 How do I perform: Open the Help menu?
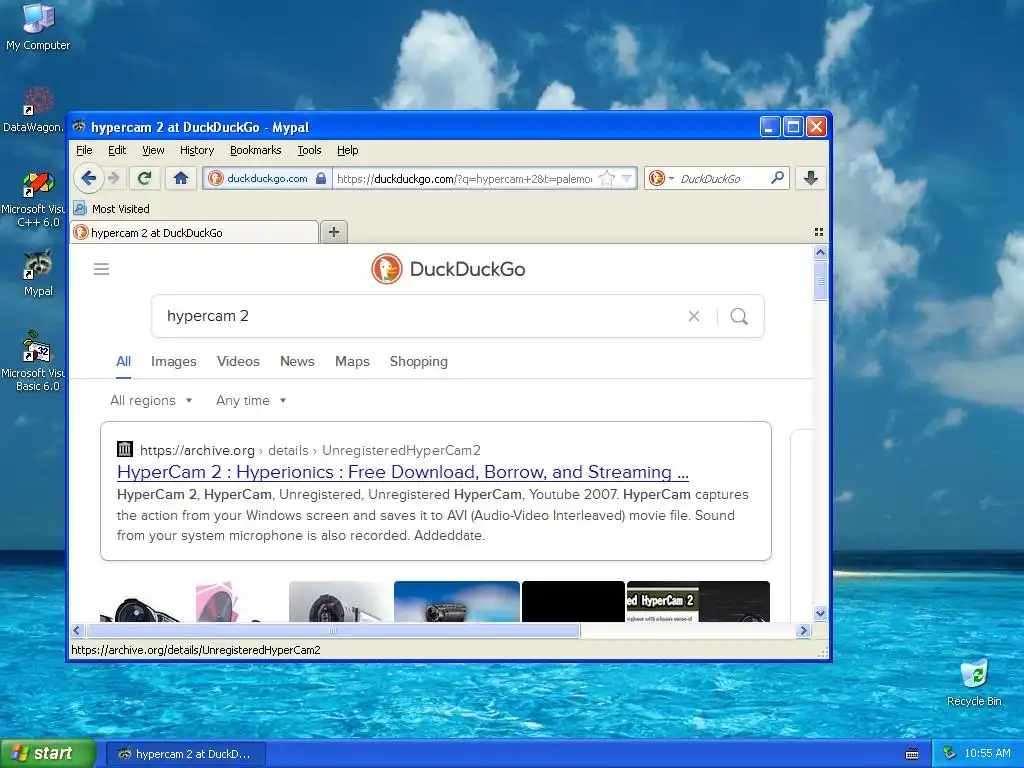pyautogui.click(x=347, y=150)
